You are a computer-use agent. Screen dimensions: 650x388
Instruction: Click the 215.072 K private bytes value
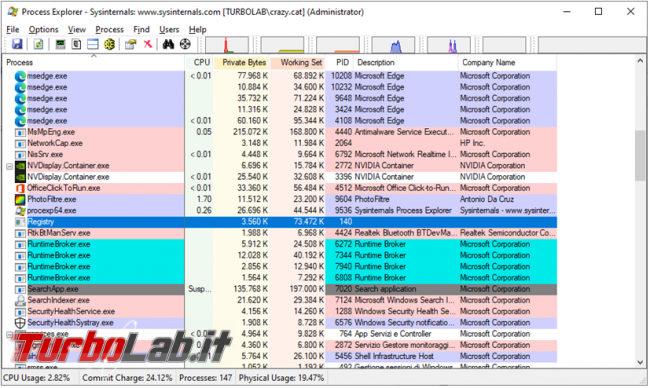(x=250, y=132)
